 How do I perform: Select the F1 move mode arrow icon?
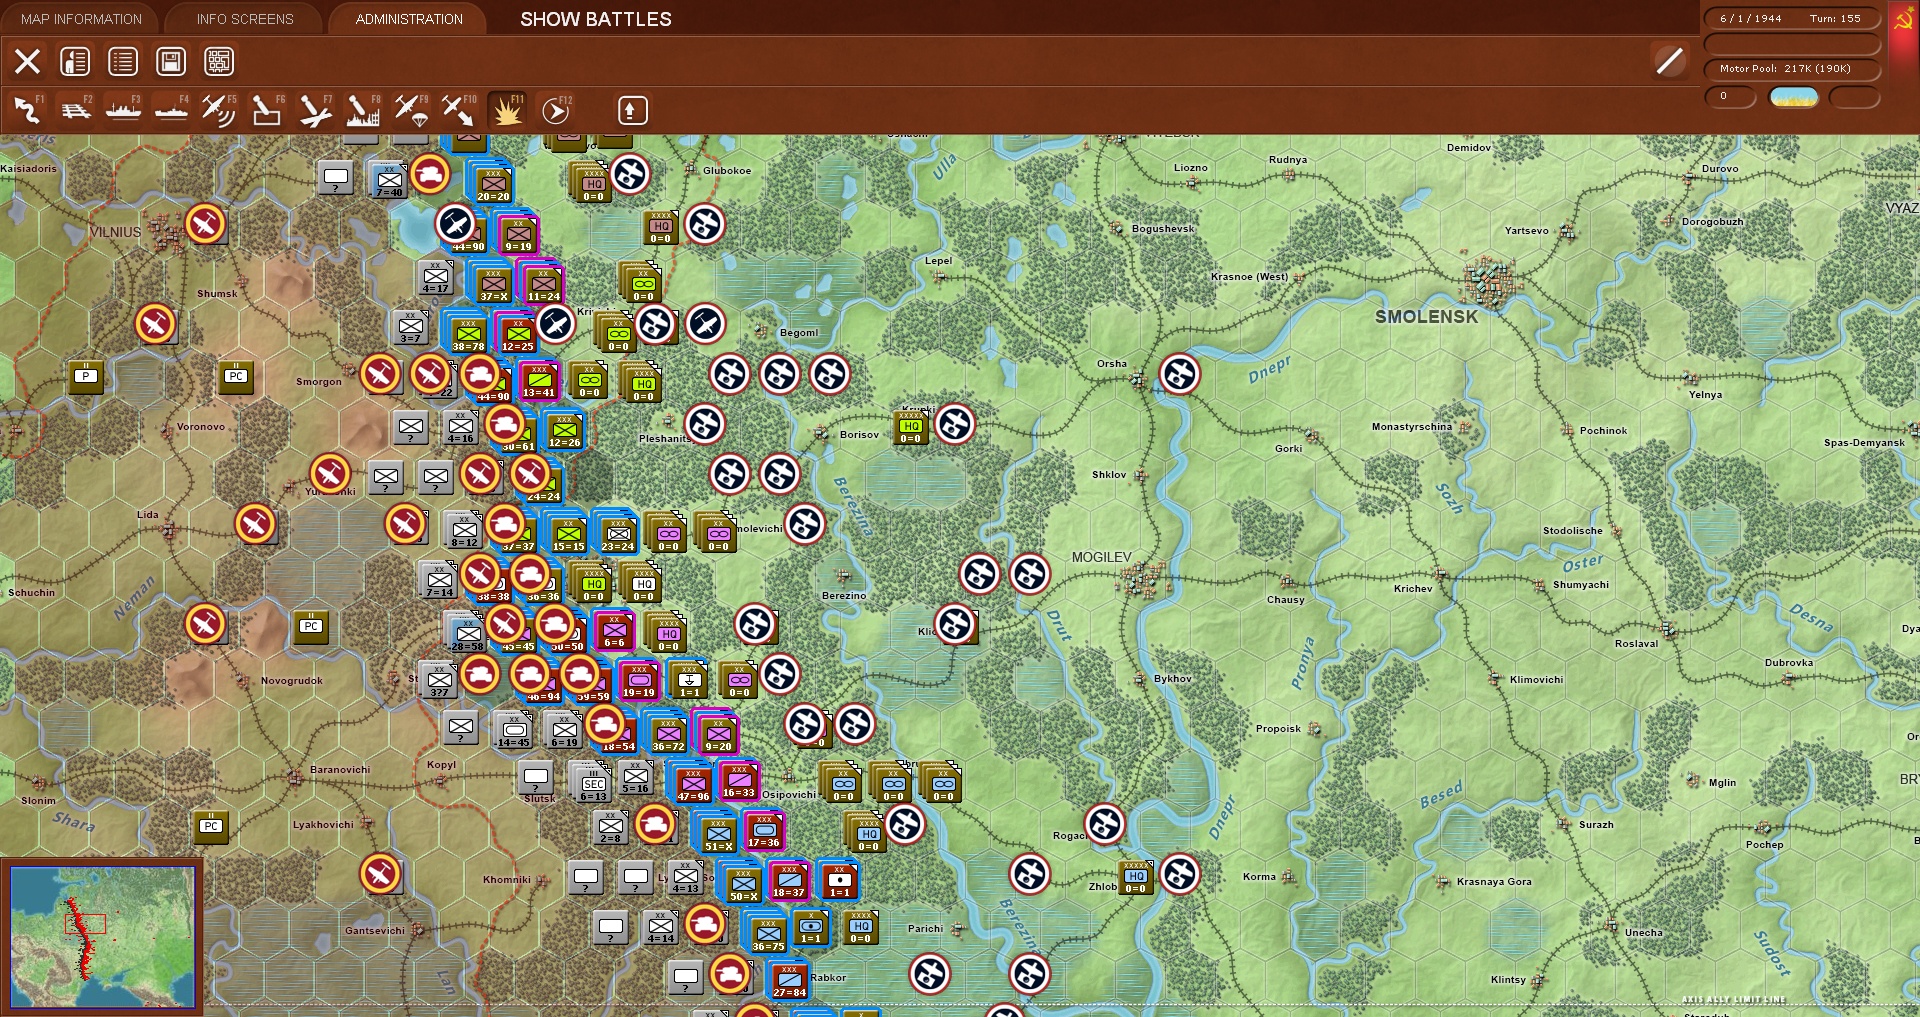coord(27,110)
